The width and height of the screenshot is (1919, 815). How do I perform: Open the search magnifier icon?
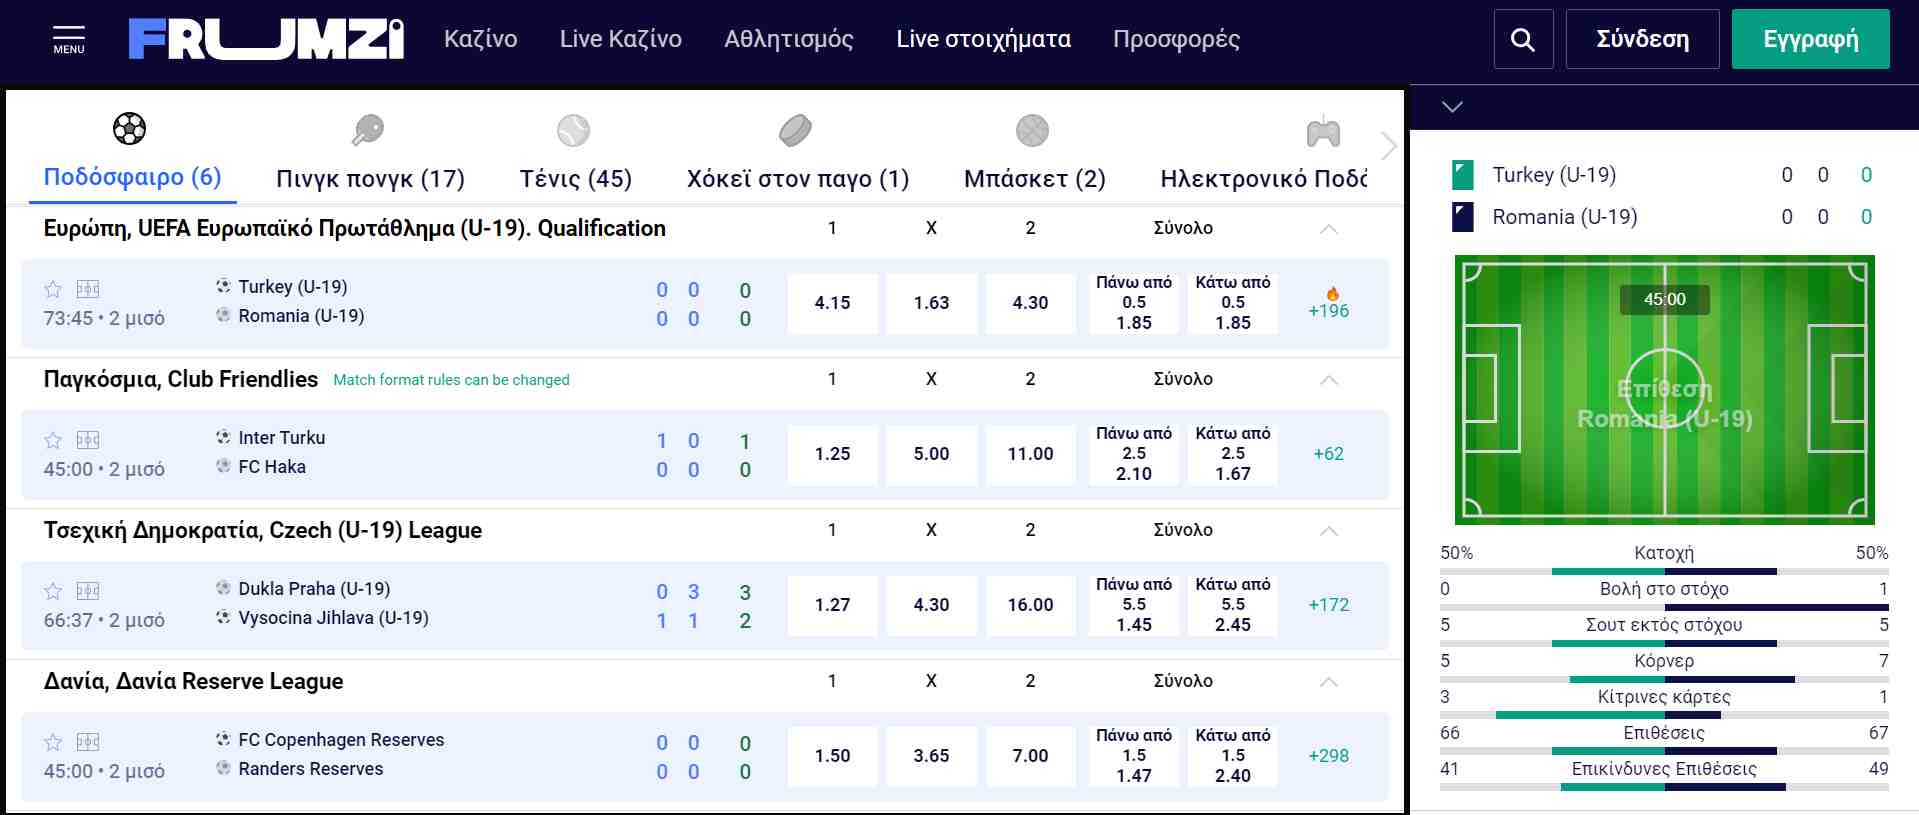1523,39
